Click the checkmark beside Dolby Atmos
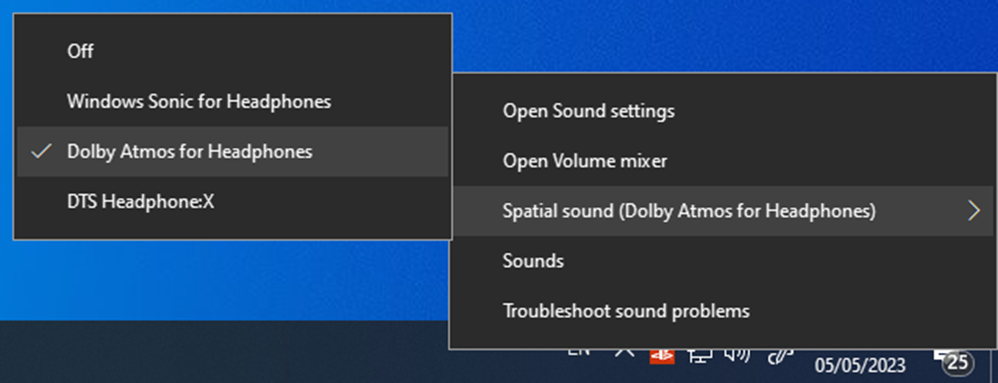This screenshot has width=998, height=383. (x=41, y=151)
